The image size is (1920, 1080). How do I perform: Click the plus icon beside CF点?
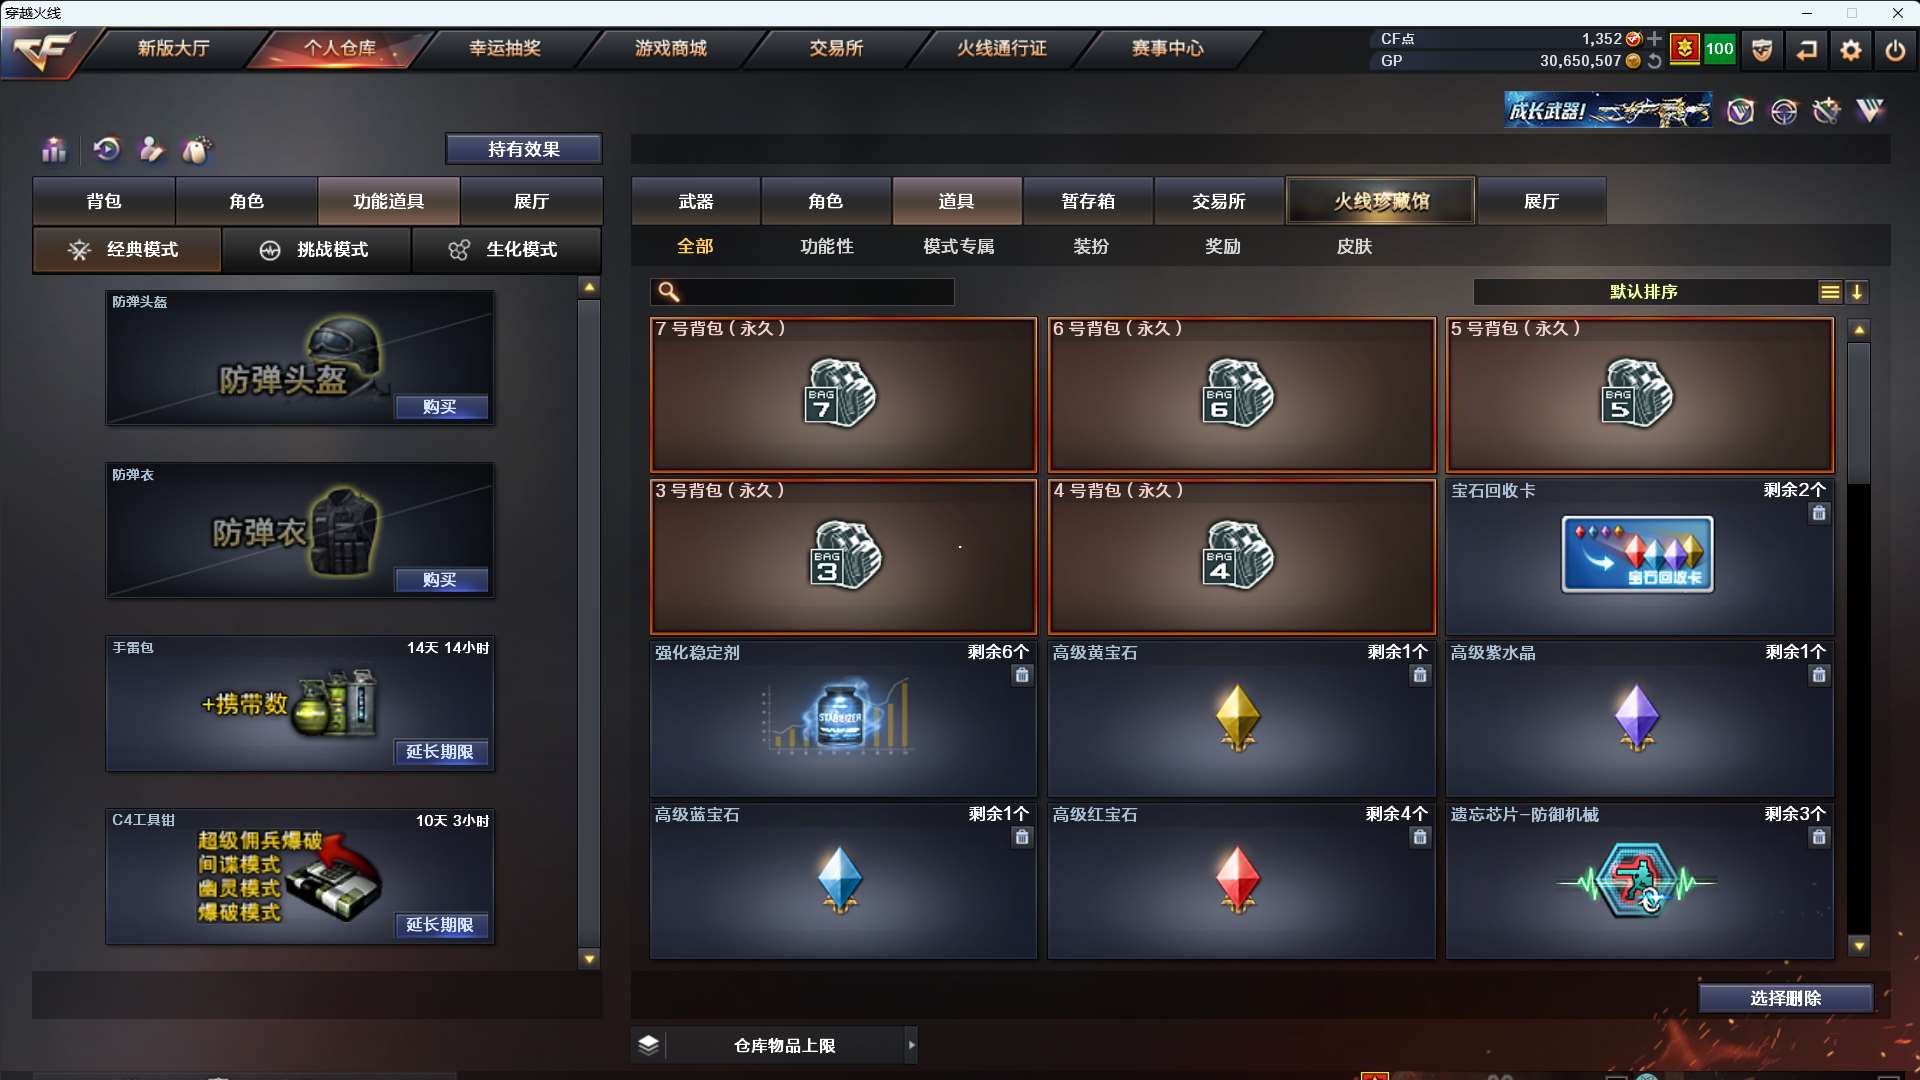coord(1655,39)
